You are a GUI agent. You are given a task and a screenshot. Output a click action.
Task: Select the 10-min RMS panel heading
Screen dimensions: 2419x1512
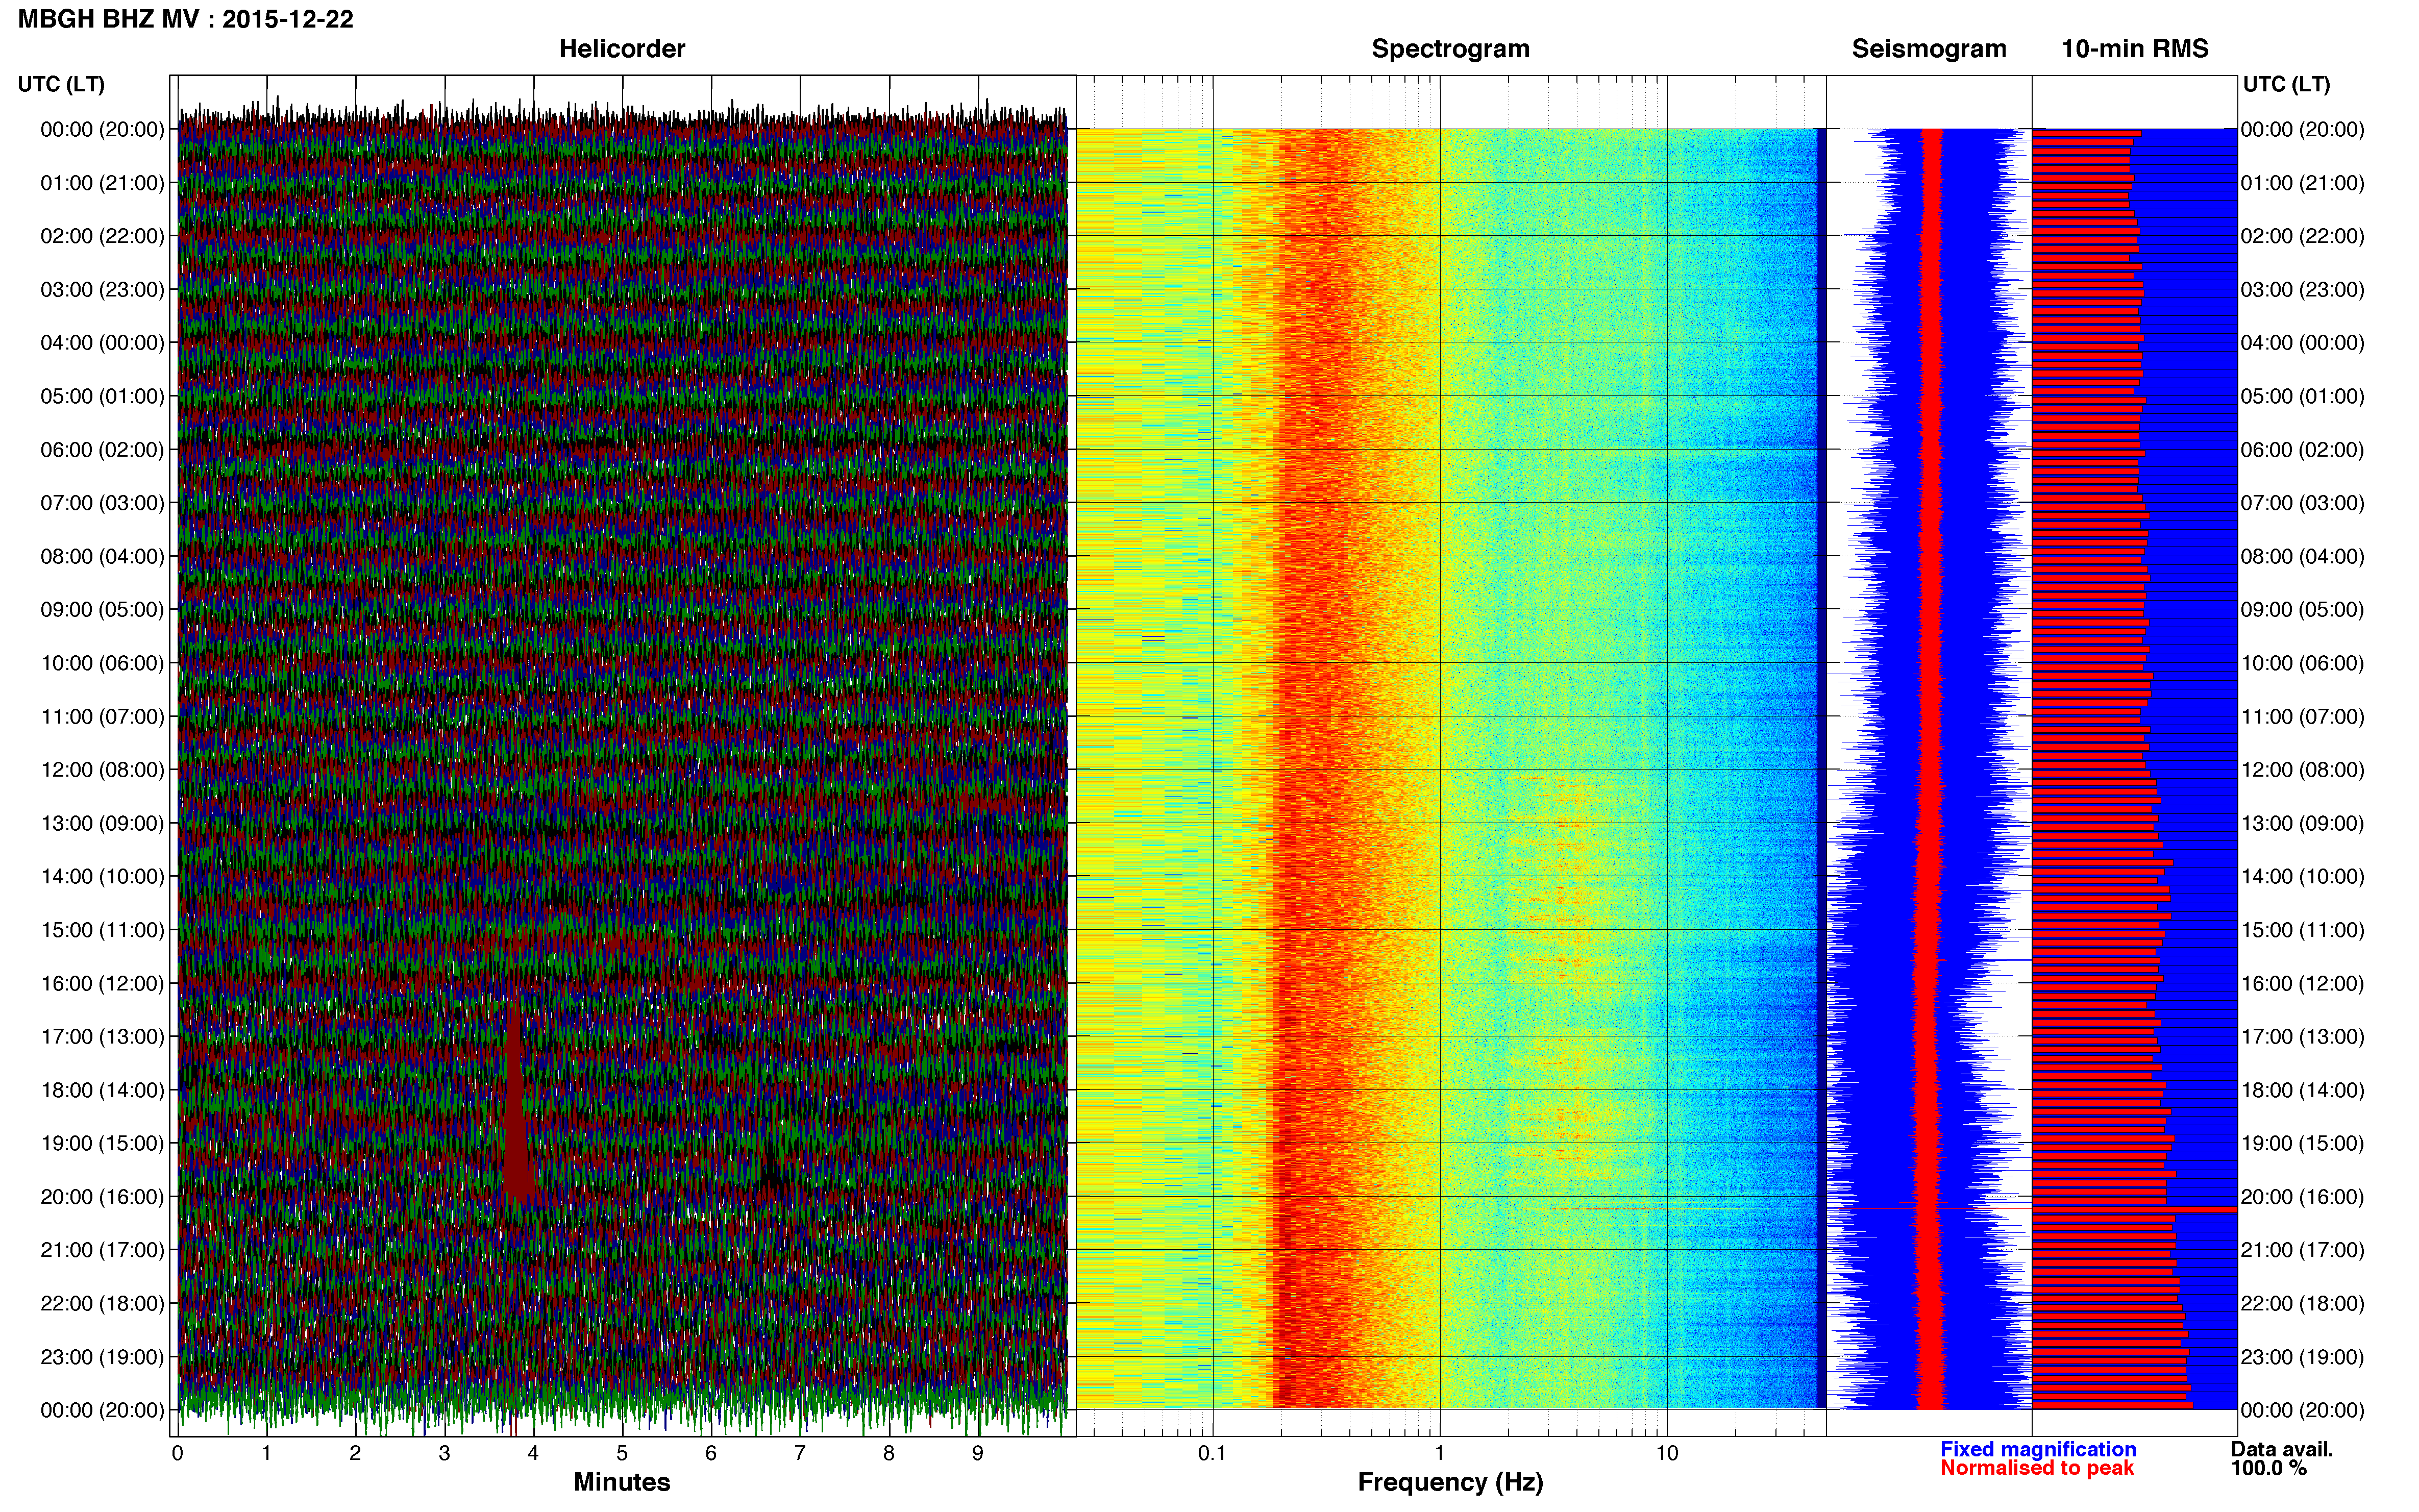pyautogui.click(x=2135, y=49)
